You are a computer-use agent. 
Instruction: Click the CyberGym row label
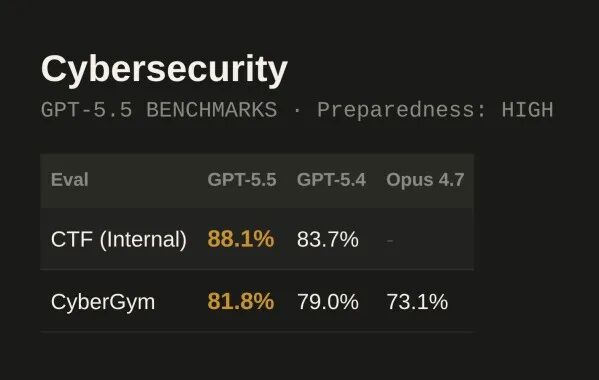pos(103,302)
